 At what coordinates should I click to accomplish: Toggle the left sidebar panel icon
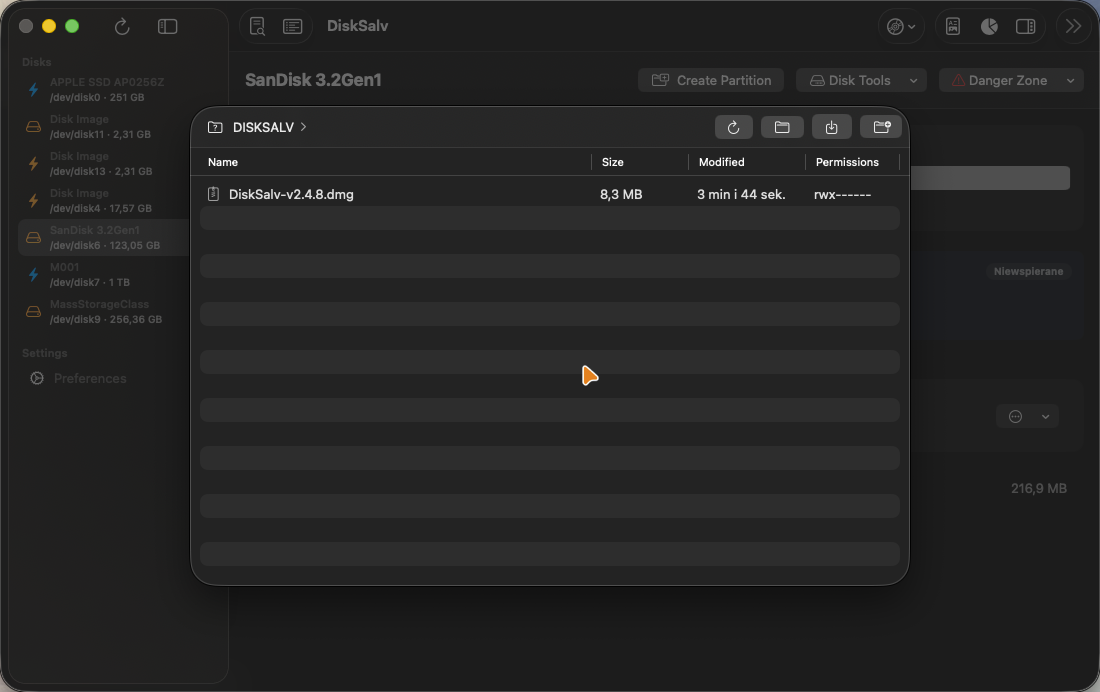[x=168, y=27]
